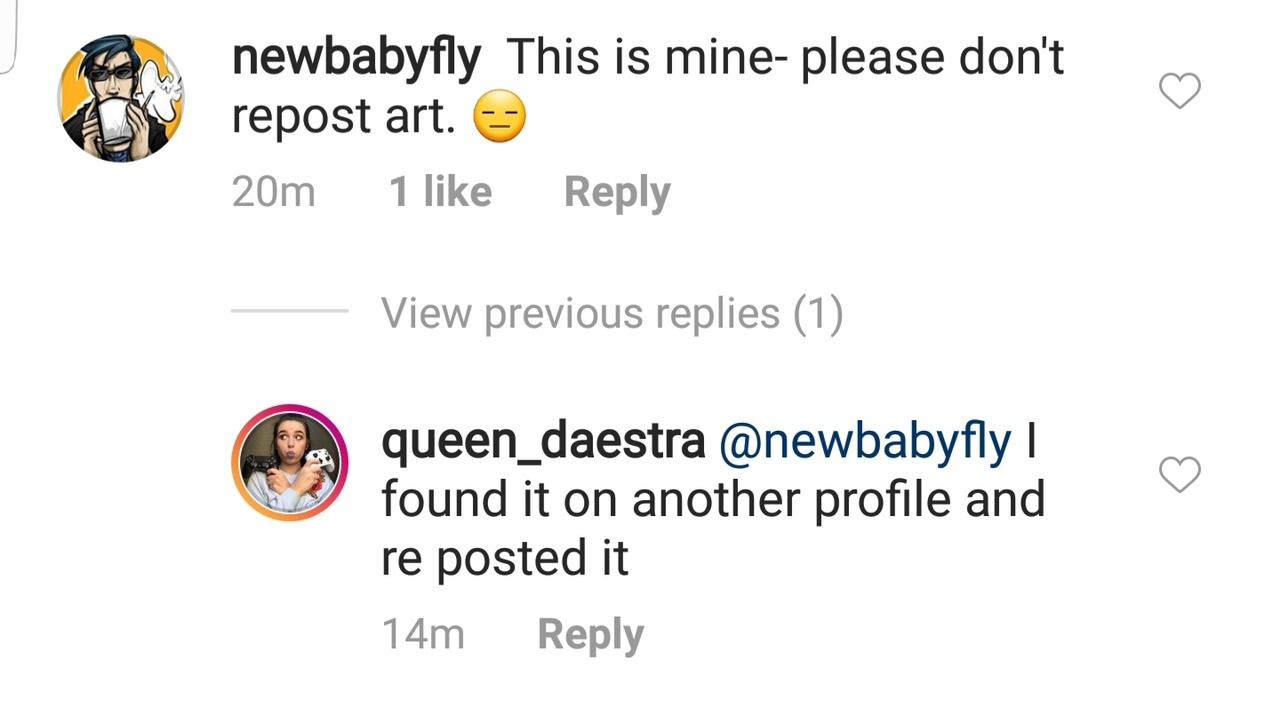Expand View previous replies (1)
Image resolution: width=1280 pixels, height=708 pixels.
click(x=612, y=314)
